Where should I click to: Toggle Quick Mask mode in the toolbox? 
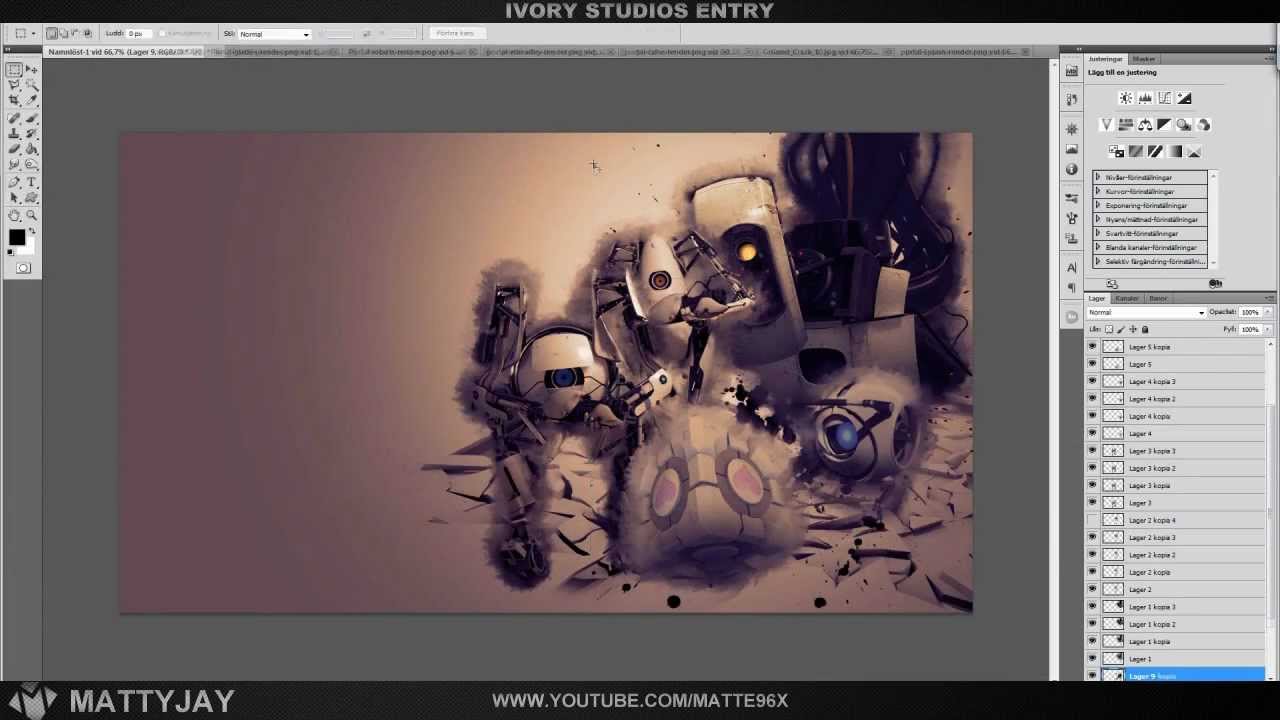click(x=23, y=268)
